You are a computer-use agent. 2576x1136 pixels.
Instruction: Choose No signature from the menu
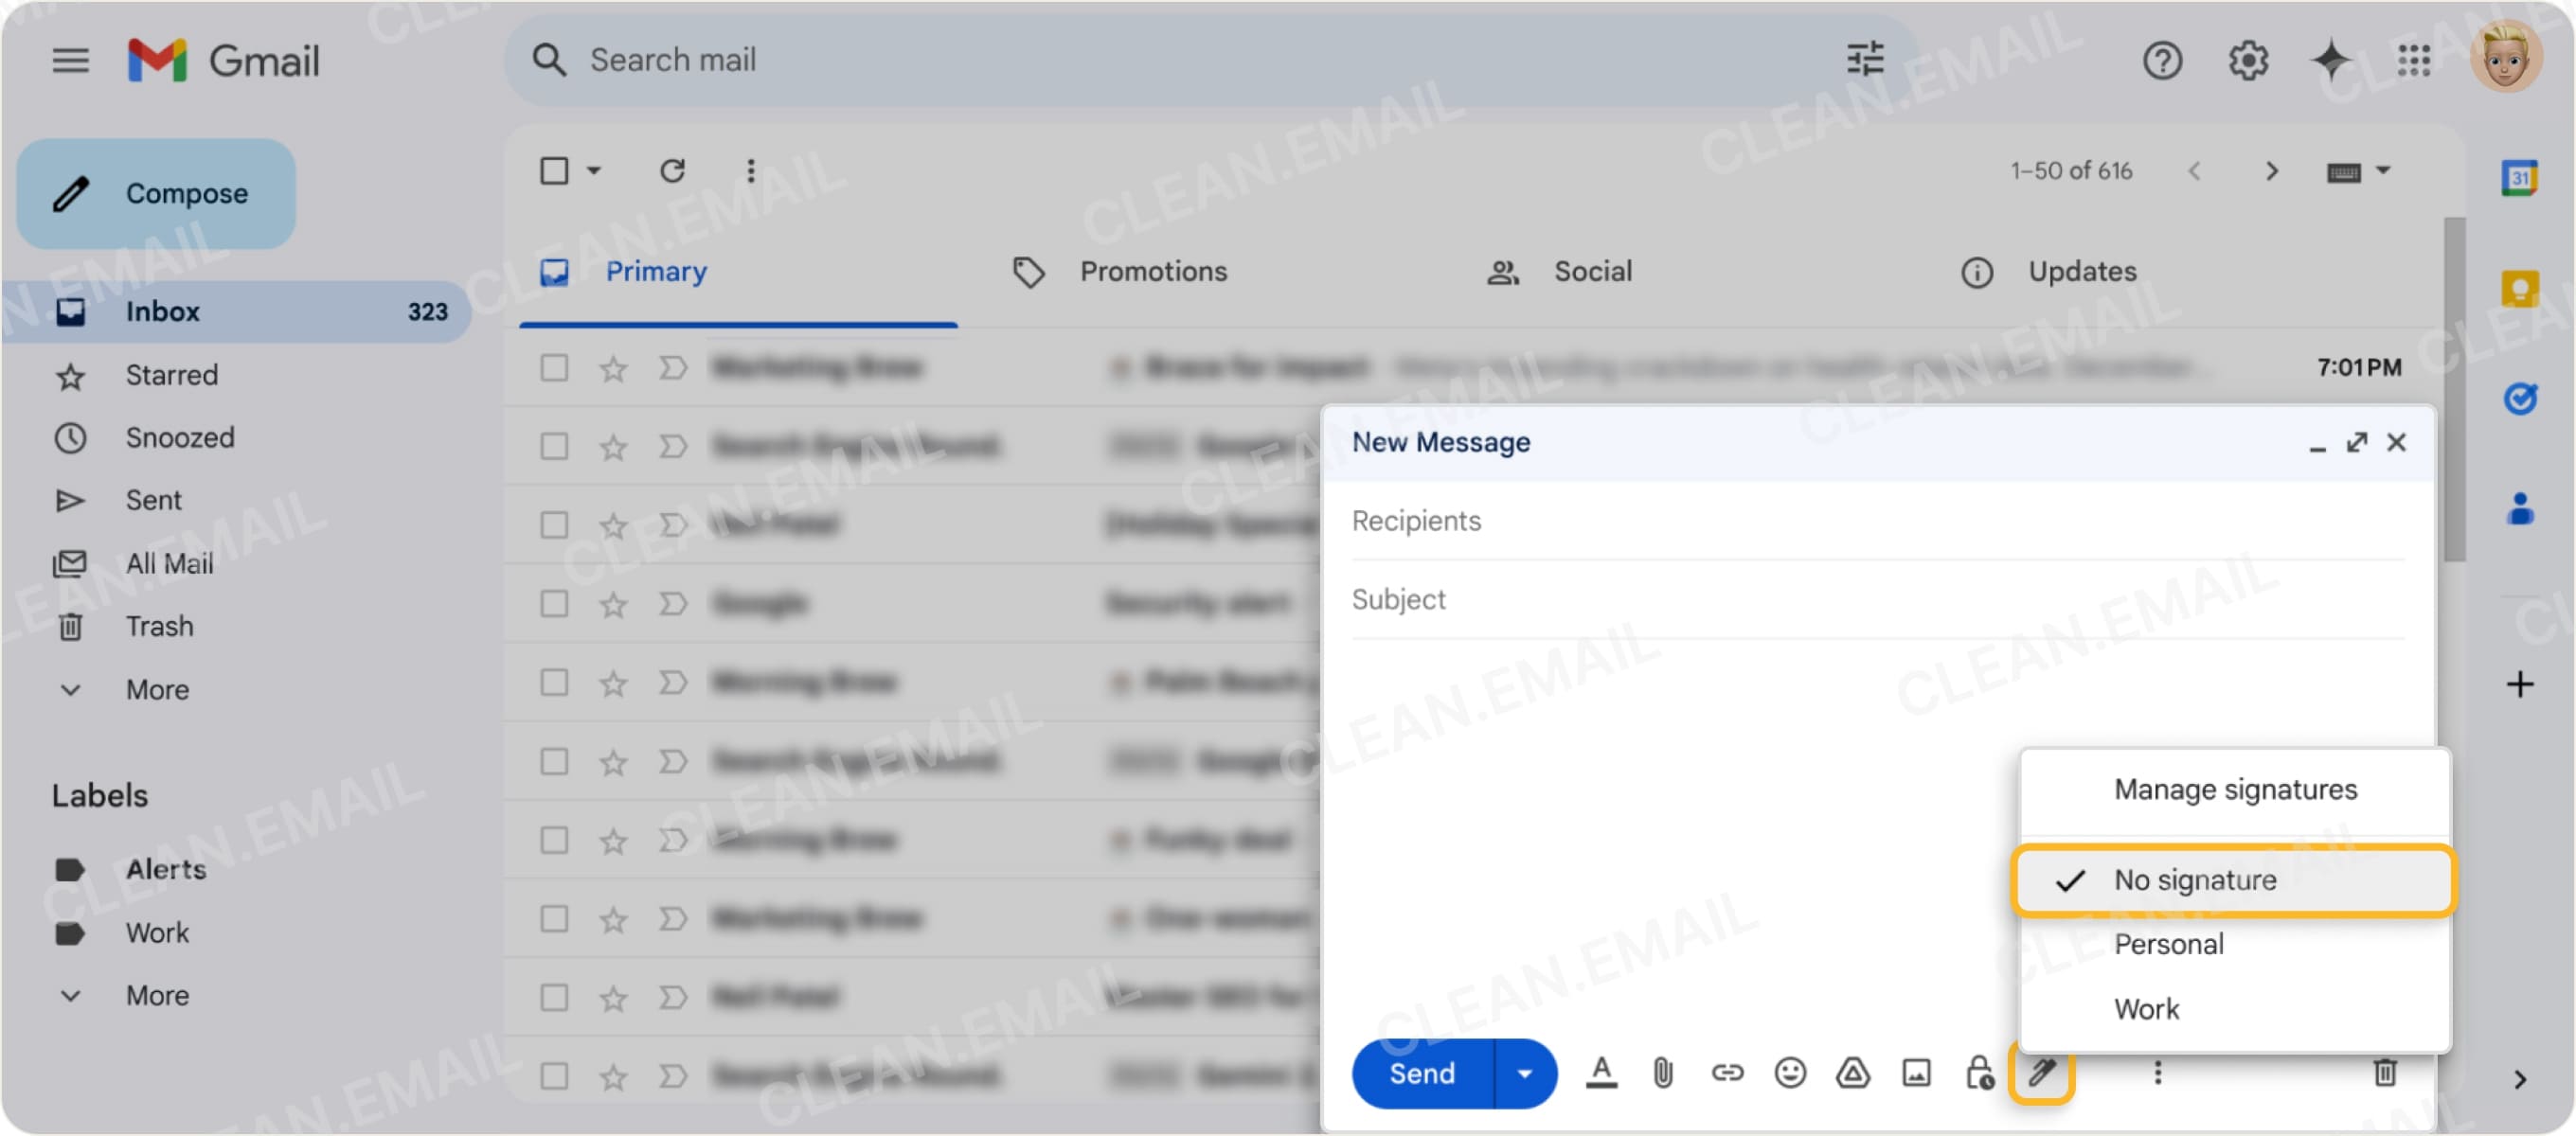(x=2194, y=880)
